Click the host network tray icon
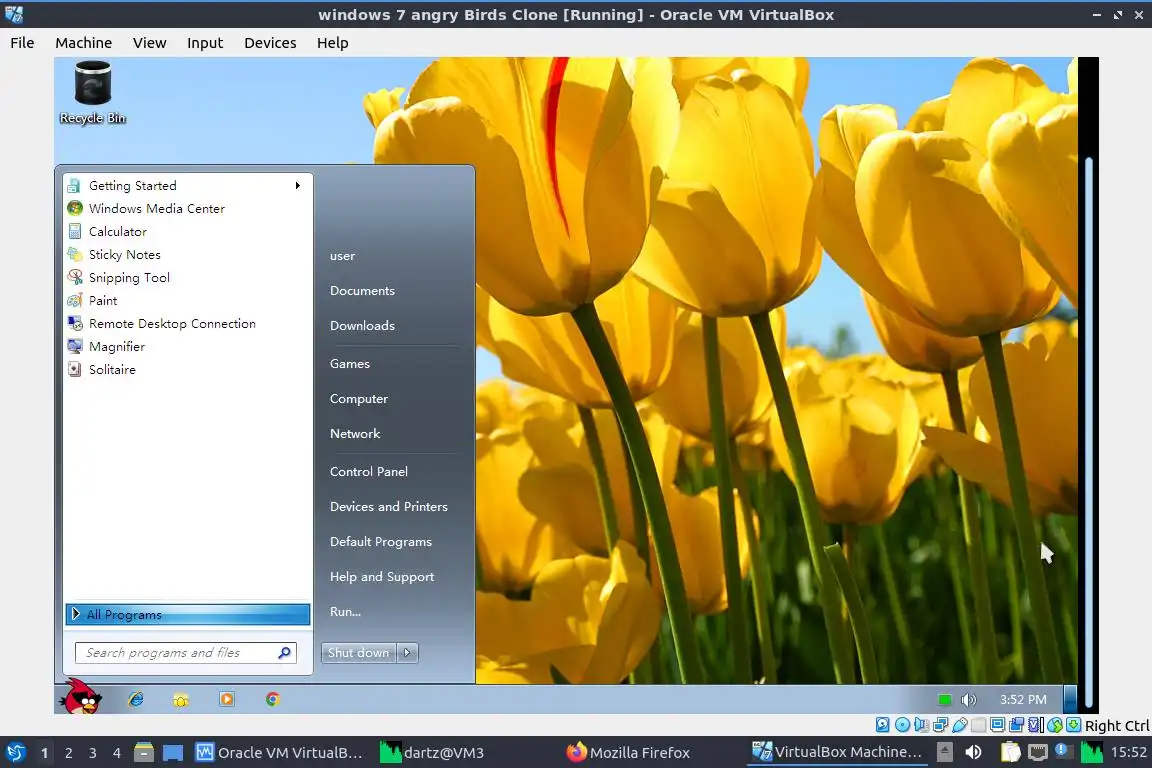The height and width of the screenshot is (768, 1152). tap(1038, 753)
